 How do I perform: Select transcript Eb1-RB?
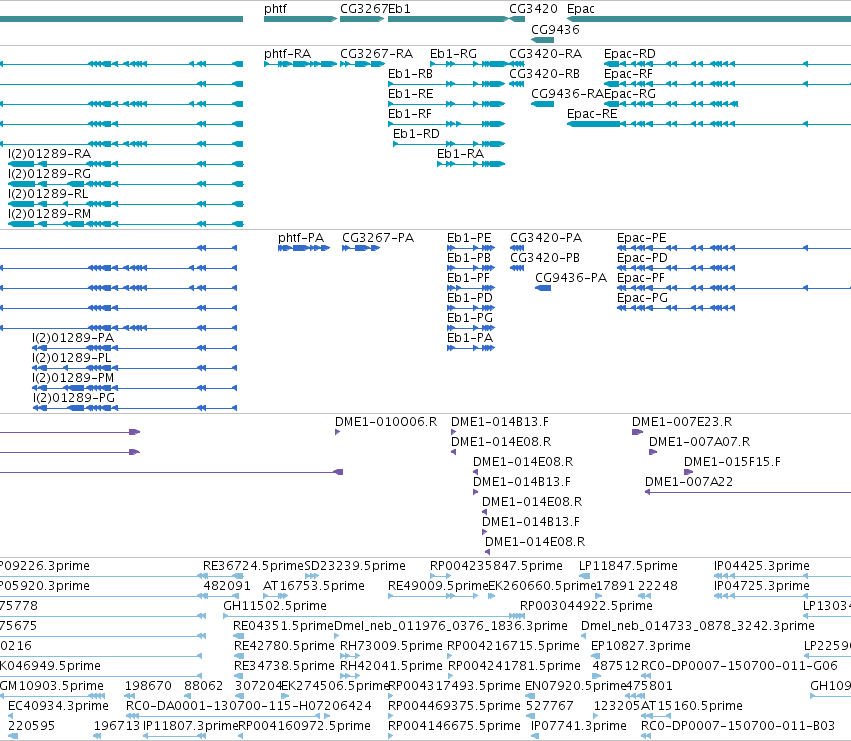[x=447, y=84]
